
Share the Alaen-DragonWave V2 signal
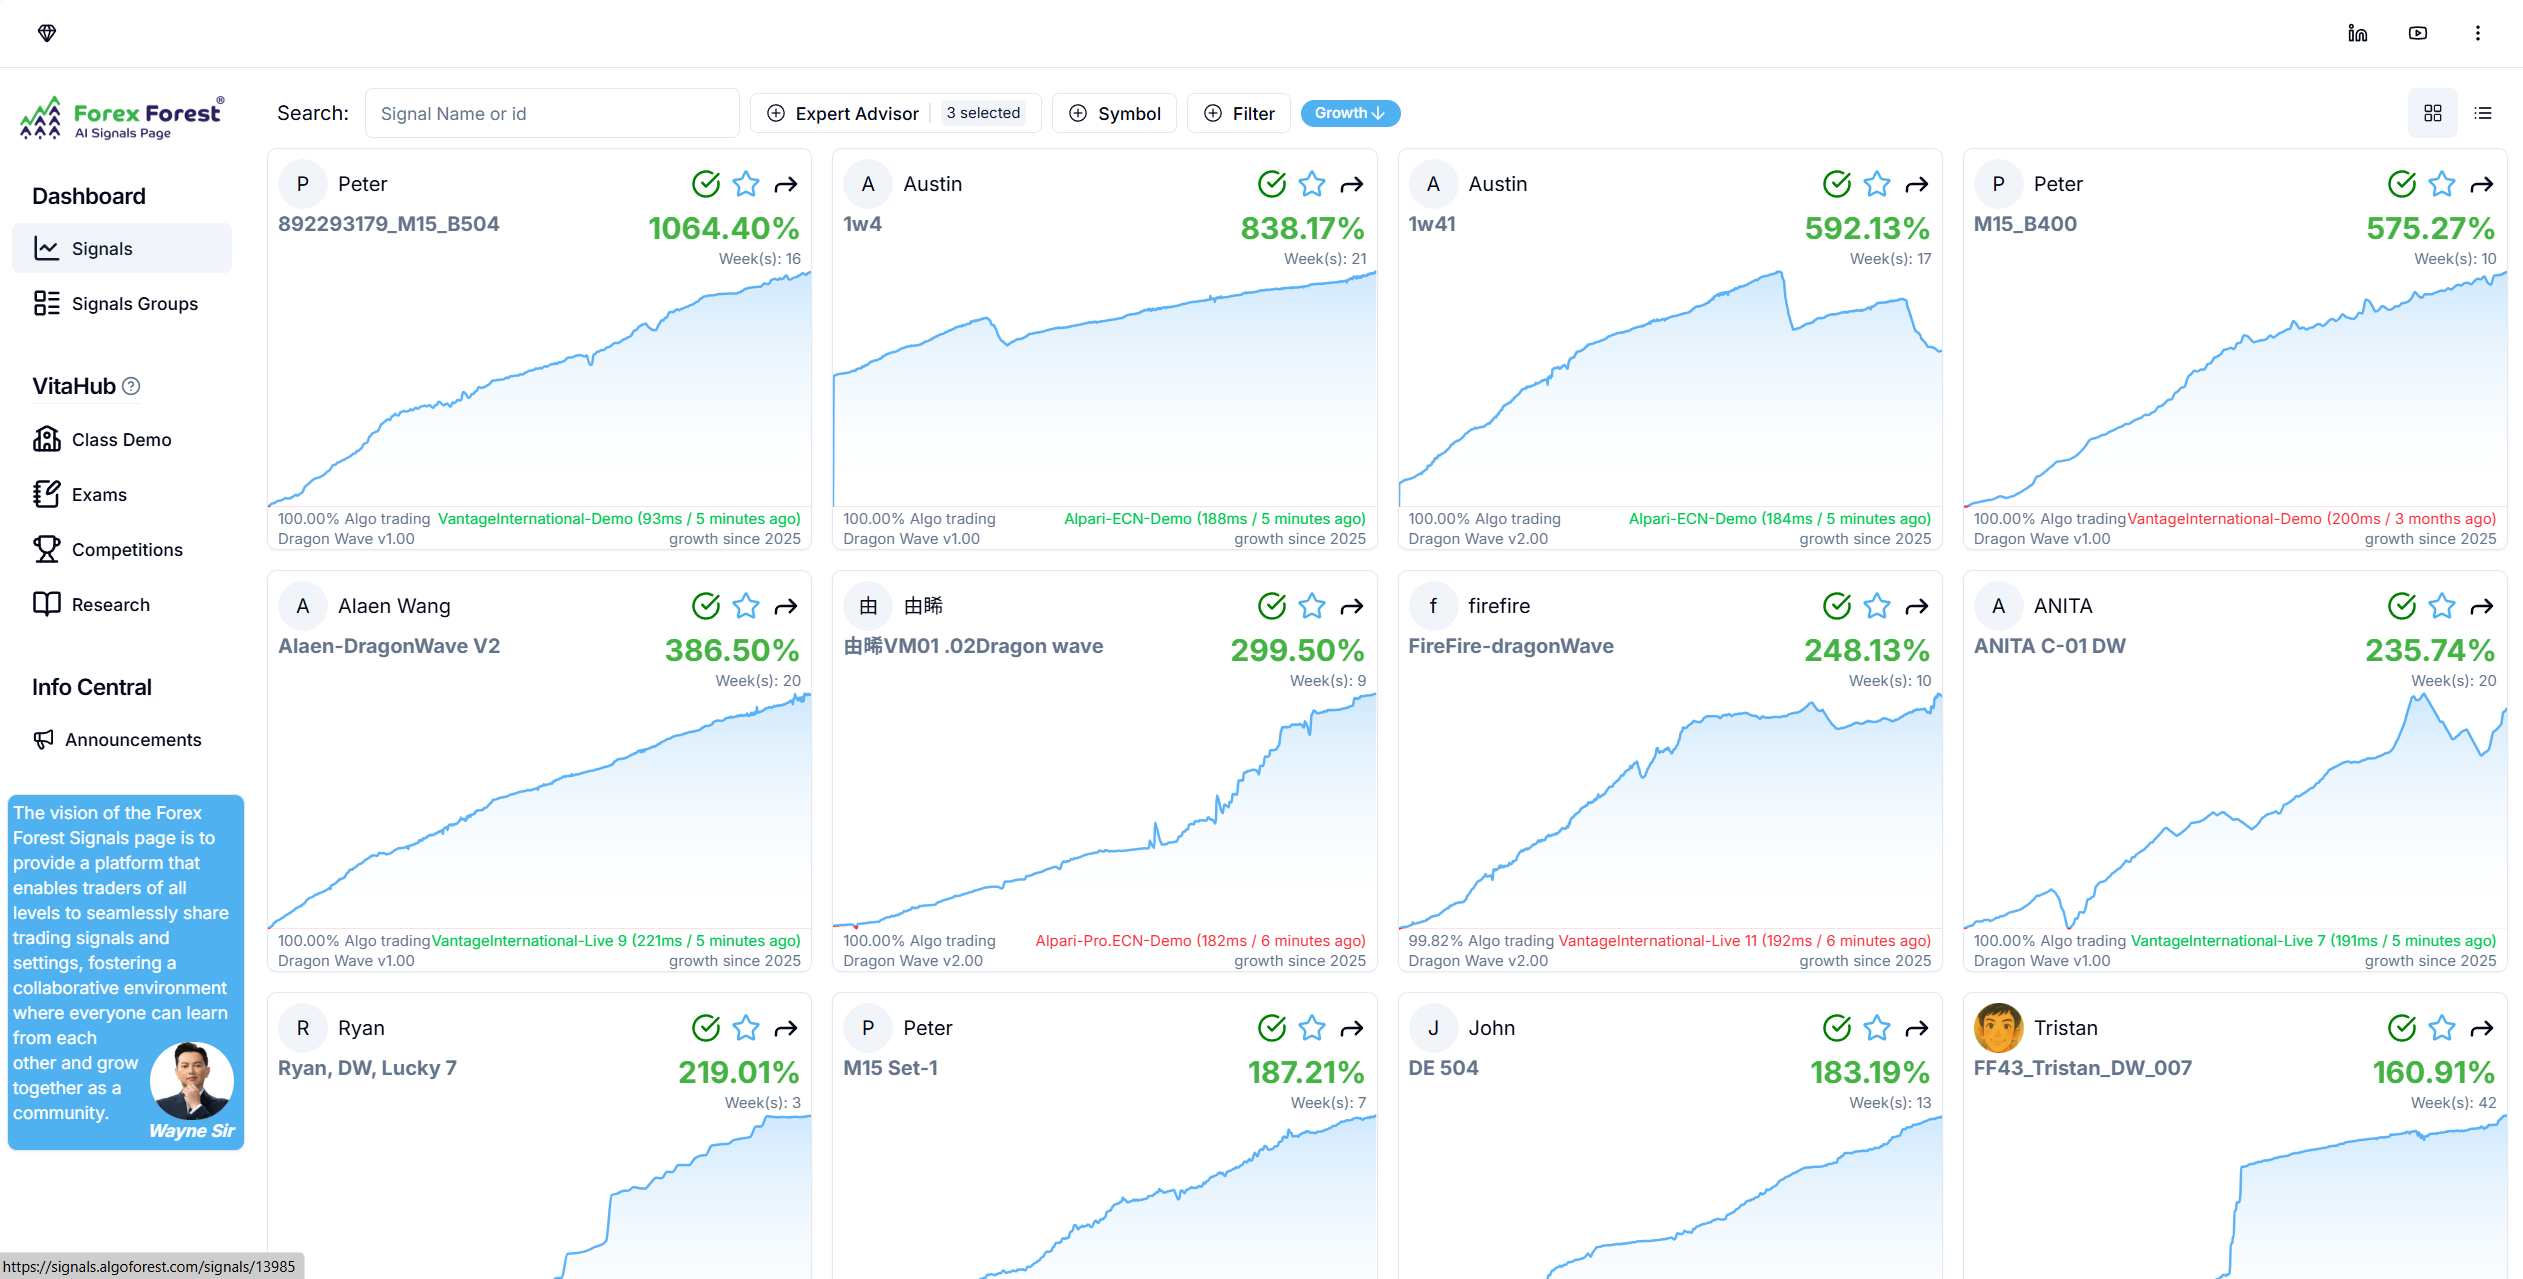786,606
